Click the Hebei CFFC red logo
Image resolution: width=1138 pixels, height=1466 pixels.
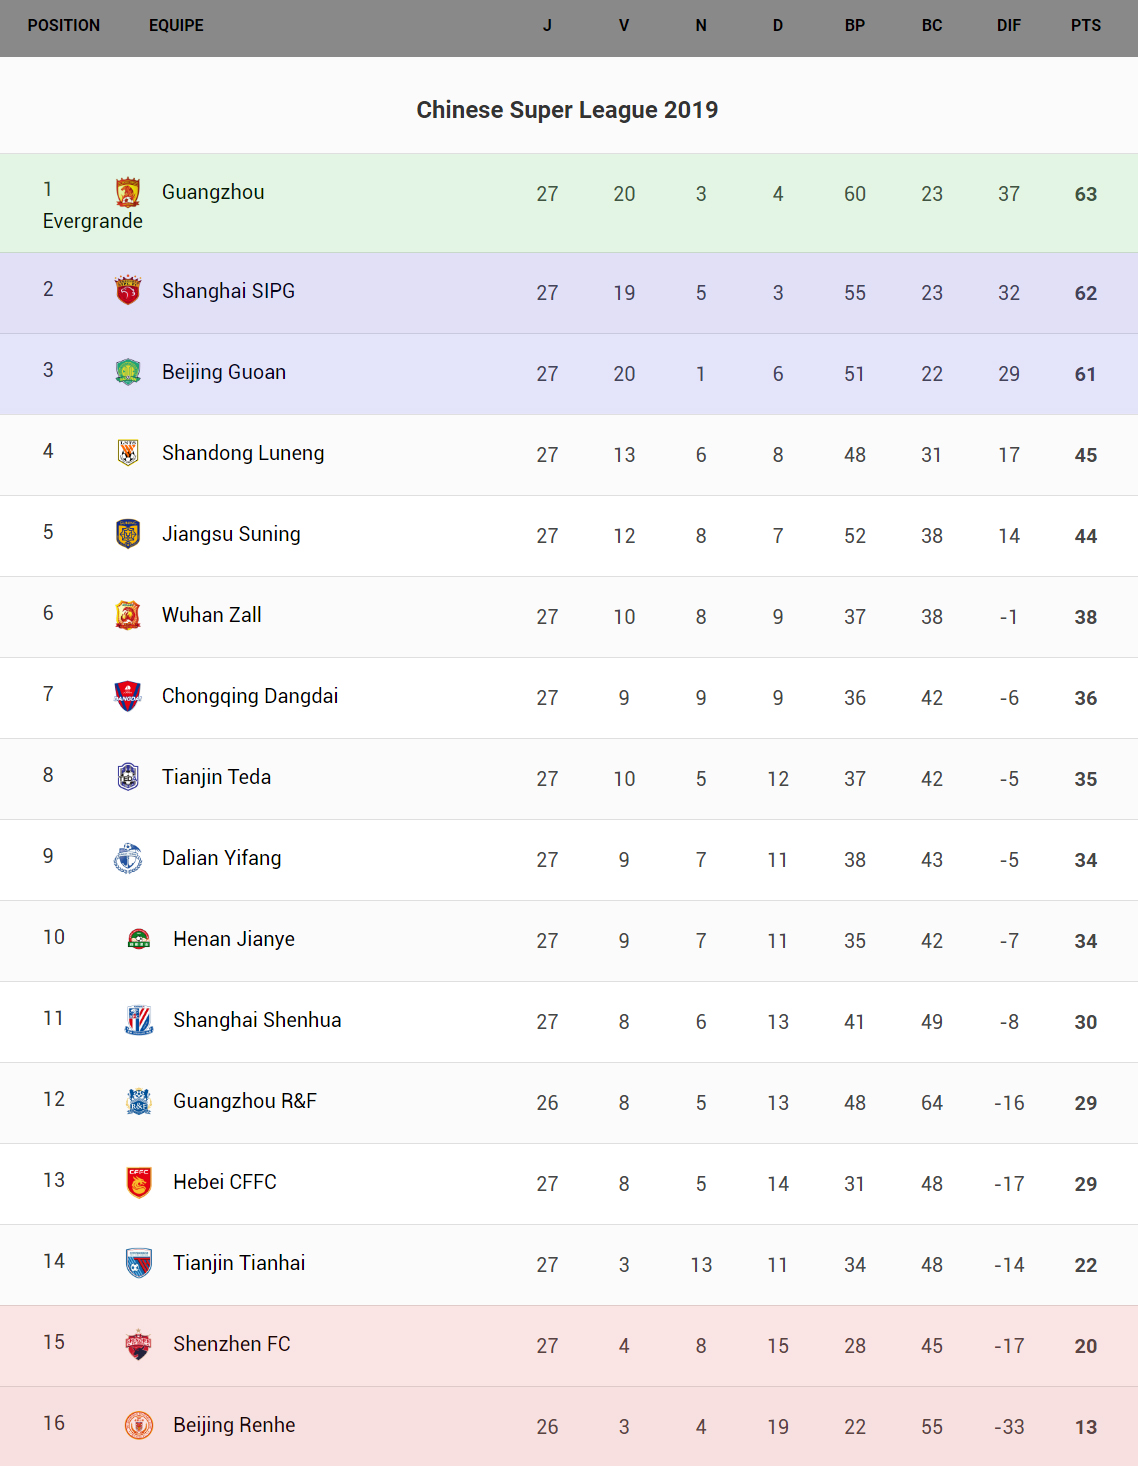point(139,1182)
